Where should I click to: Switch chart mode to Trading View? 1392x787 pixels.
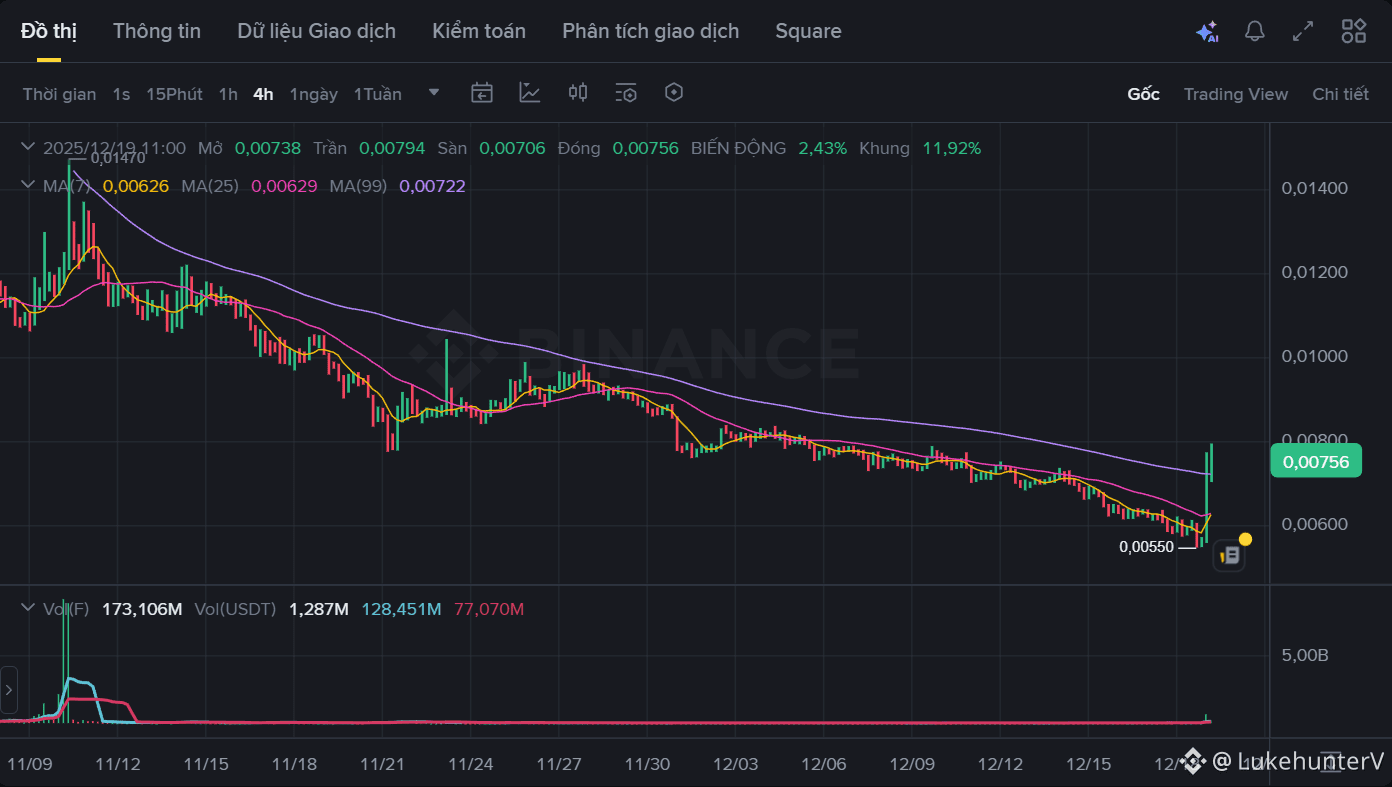1236,94
